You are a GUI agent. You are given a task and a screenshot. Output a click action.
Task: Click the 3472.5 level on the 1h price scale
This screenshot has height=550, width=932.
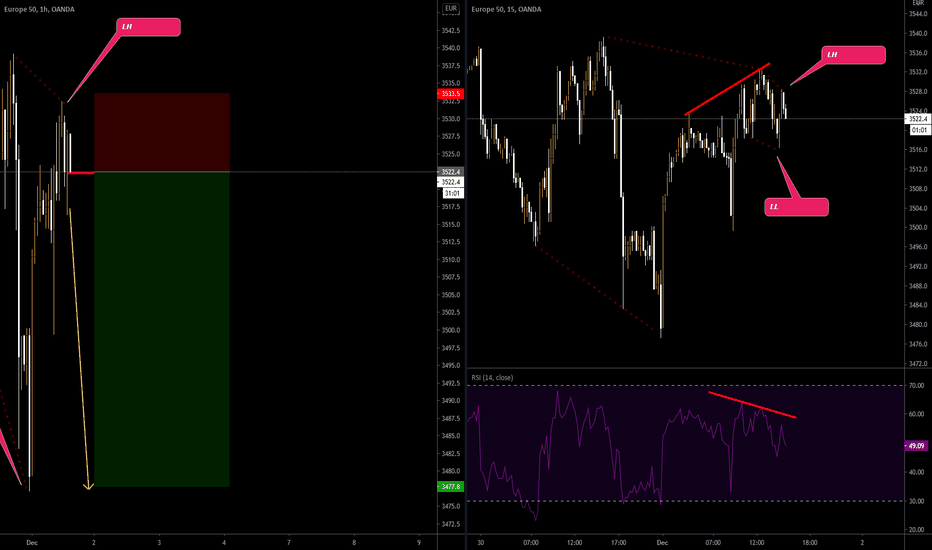[451, 524]
